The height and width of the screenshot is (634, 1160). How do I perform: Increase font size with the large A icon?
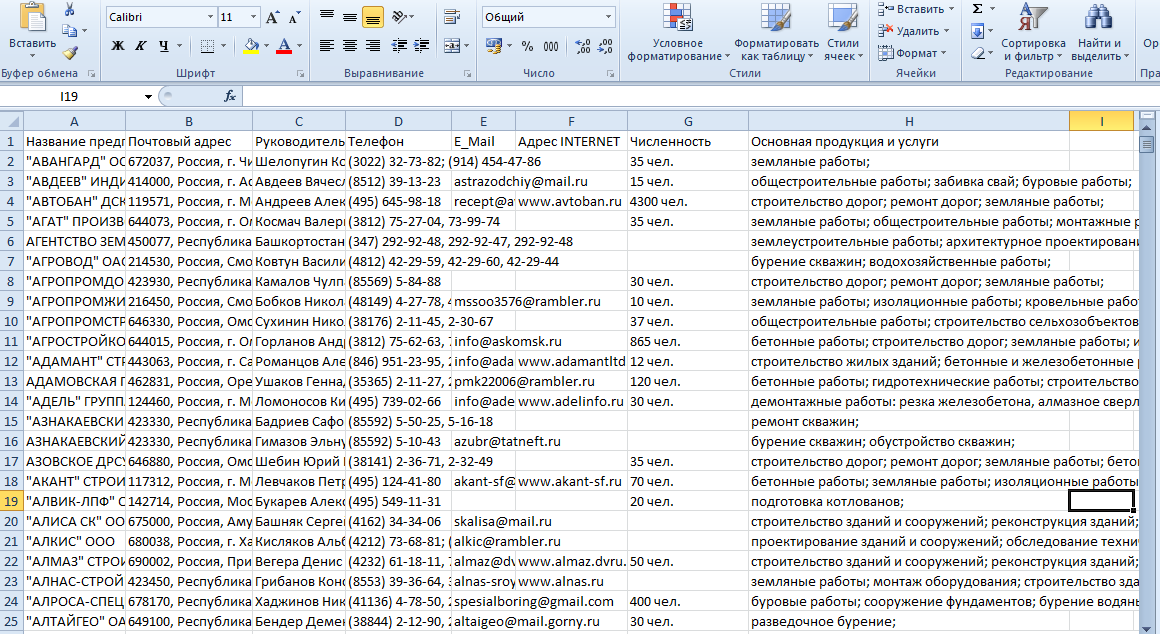coord(272,18)
